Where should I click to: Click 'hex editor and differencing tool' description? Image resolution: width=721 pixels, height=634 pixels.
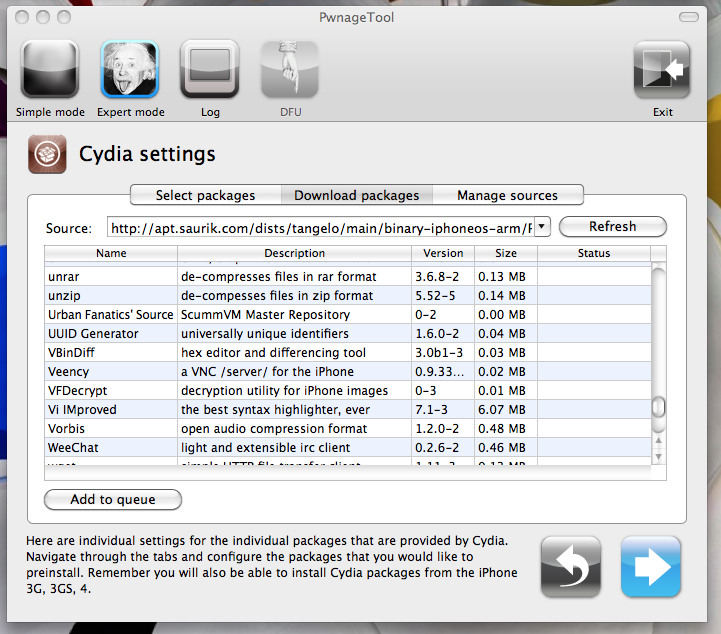tap(273, 353)
